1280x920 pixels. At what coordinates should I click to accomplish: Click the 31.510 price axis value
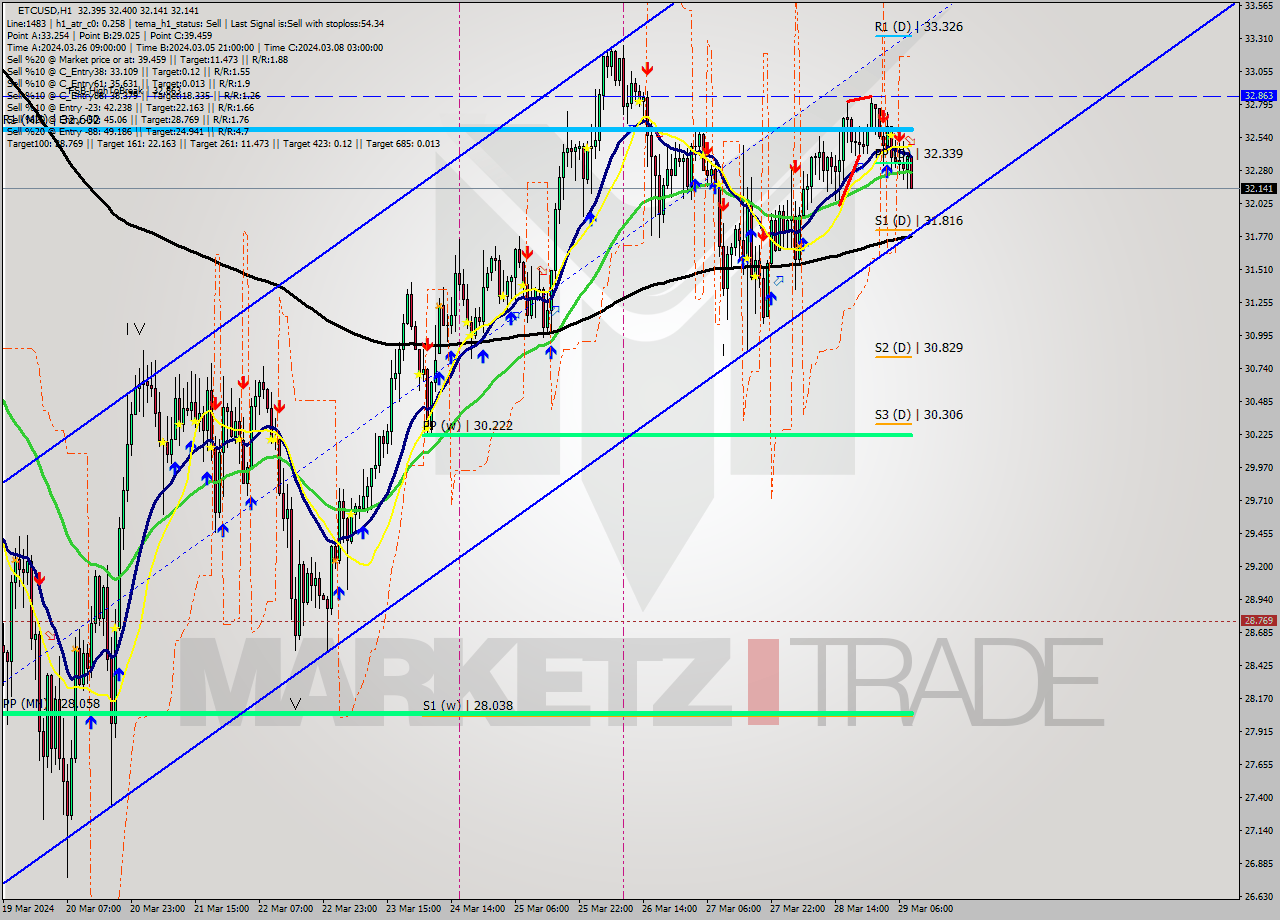(1258, 269)
